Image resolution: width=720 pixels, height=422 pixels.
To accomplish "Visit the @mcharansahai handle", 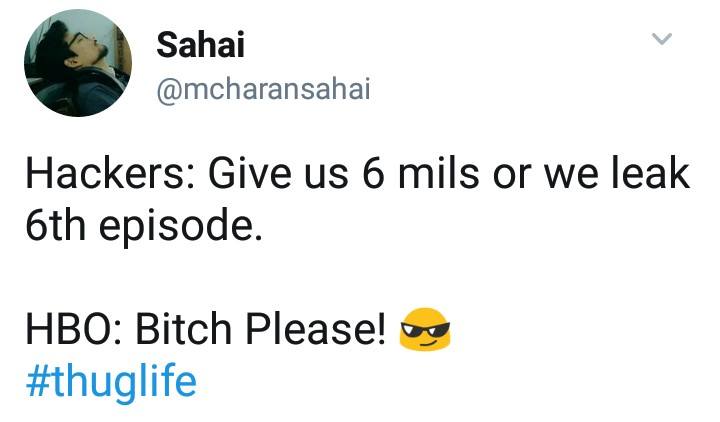I will (263, 89).
